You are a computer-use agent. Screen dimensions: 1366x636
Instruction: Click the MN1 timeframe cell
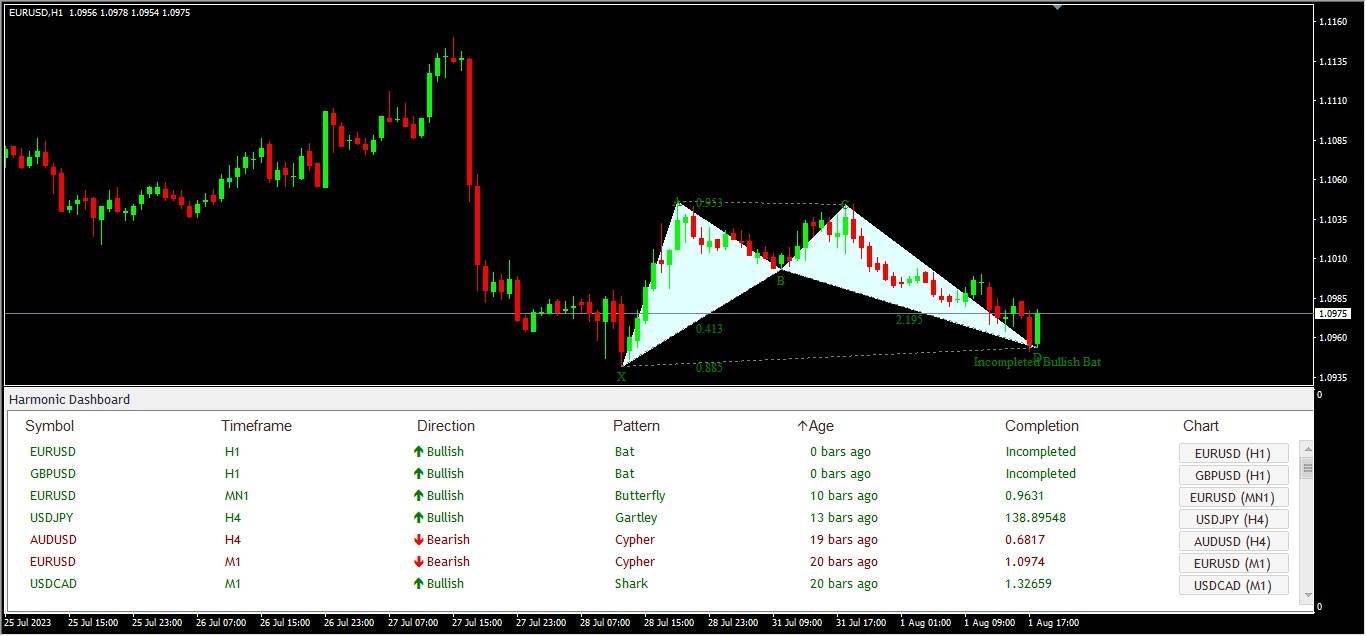click(237, 496)
